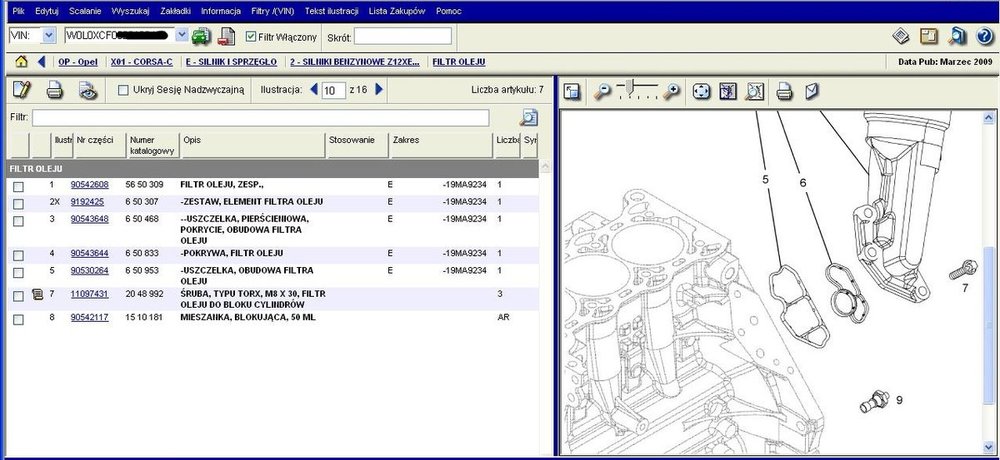Screen dimensions: 1000x460
Task: Check Ukryj Sesję Nadzwyczajną option
Action: [x=124, y=90]
